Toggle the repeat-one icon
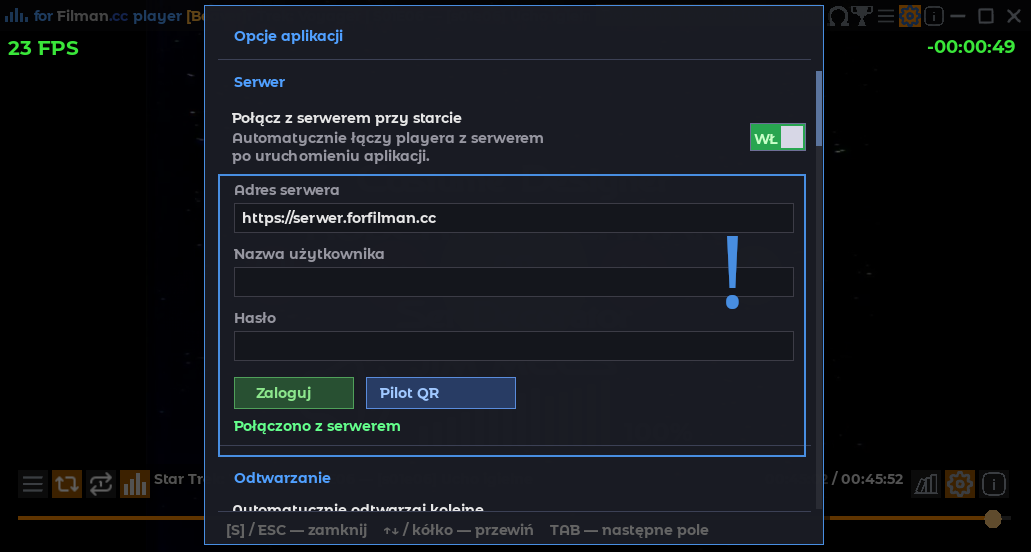This screenshot has width=1031, height=552. coord(101,484)
